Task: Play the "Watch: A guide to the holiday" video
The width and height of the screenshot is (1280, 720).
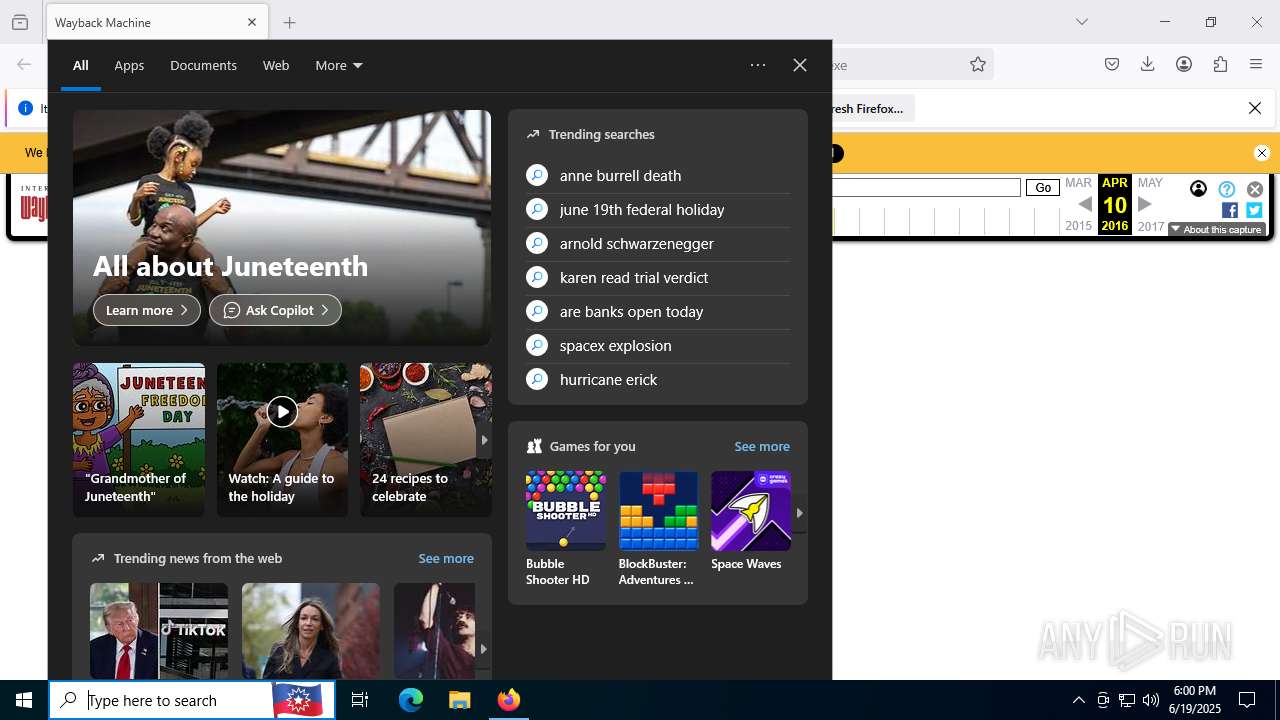Action: click(282, 411)
